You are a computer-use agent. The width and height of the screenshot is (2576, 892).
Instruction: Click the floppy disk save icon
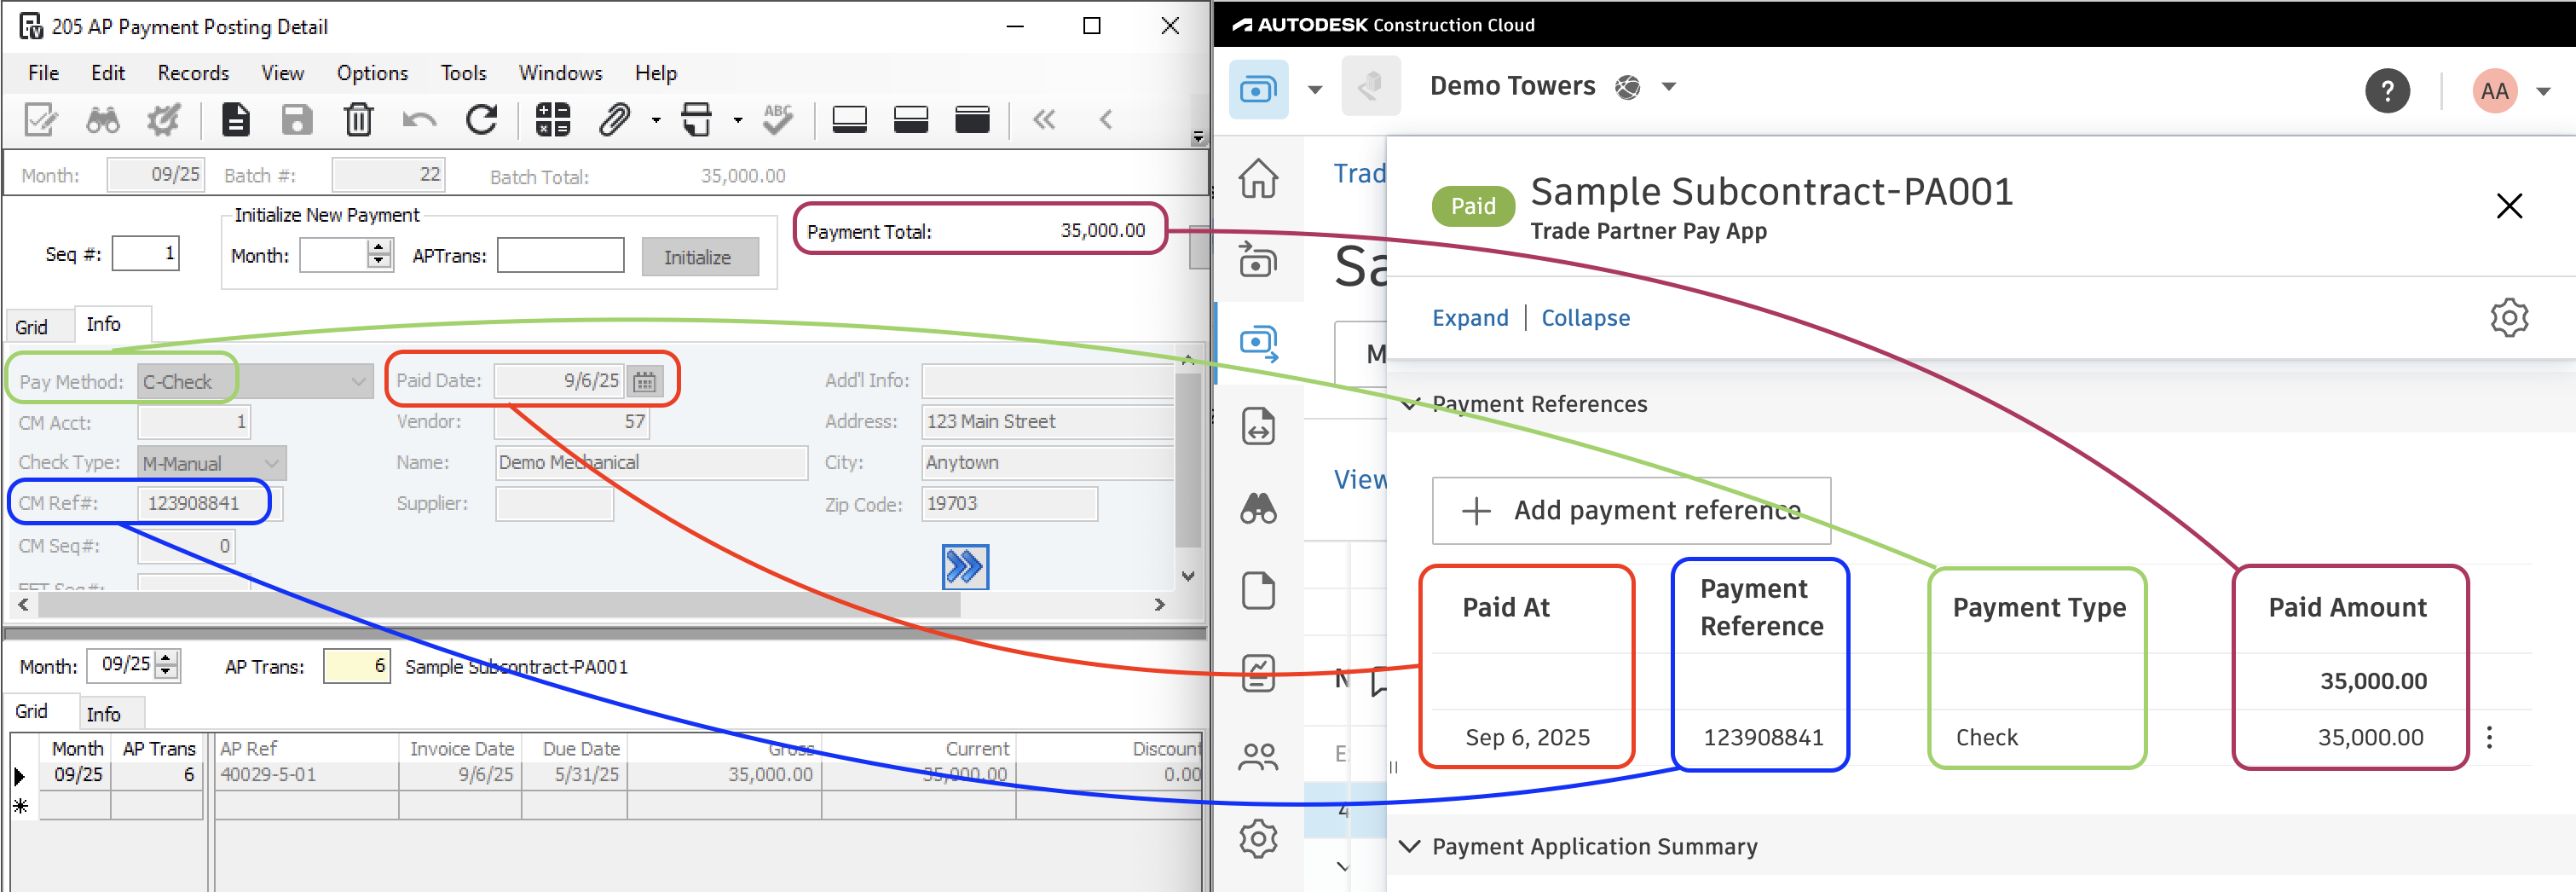pos(297,120)
